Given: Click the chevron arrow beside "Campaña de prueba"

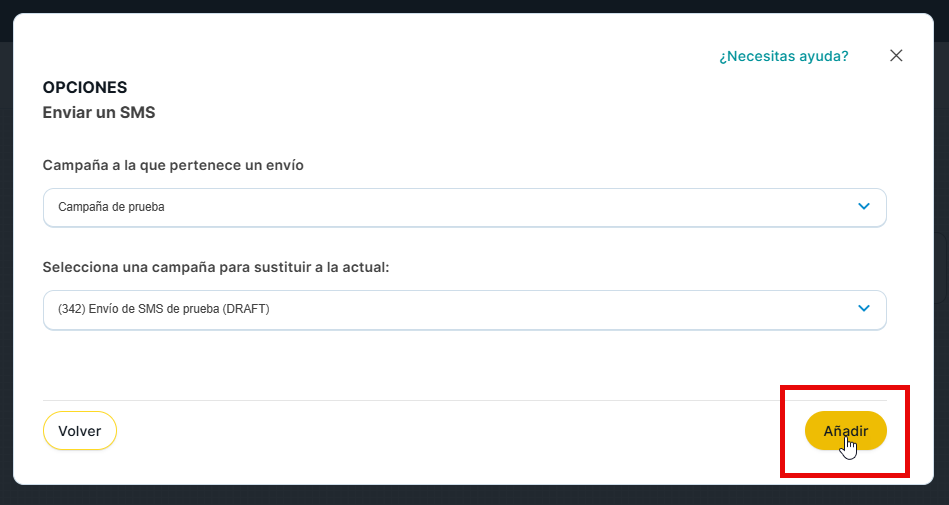Looking at the screenshot, I should point(864,207).
